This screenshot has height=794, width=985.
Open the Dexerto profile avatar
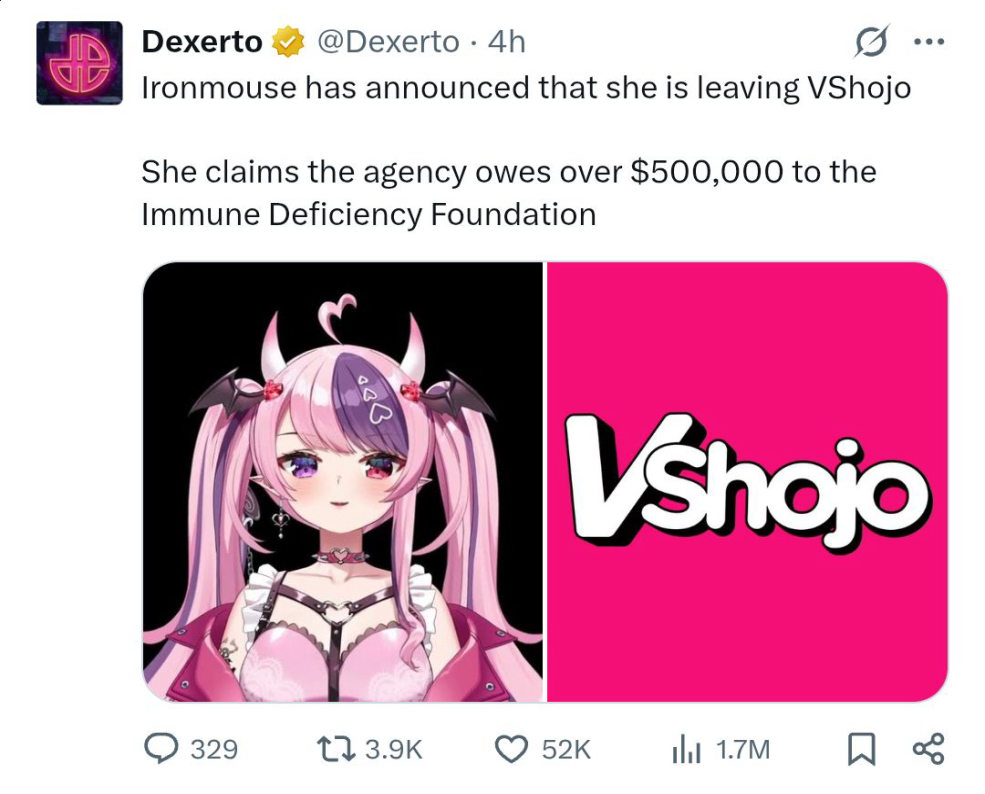coord(79,63)
